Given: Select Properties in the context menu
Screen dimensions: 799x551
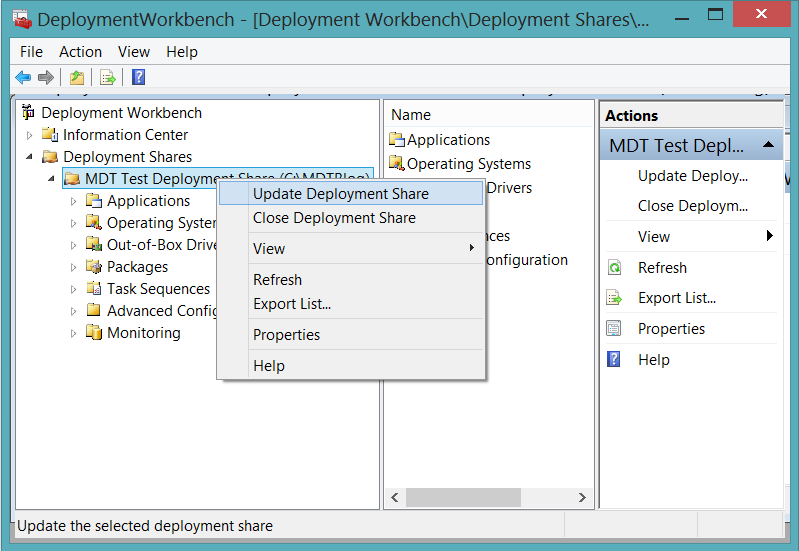Looking at the screenshot, I should (351, 334).
